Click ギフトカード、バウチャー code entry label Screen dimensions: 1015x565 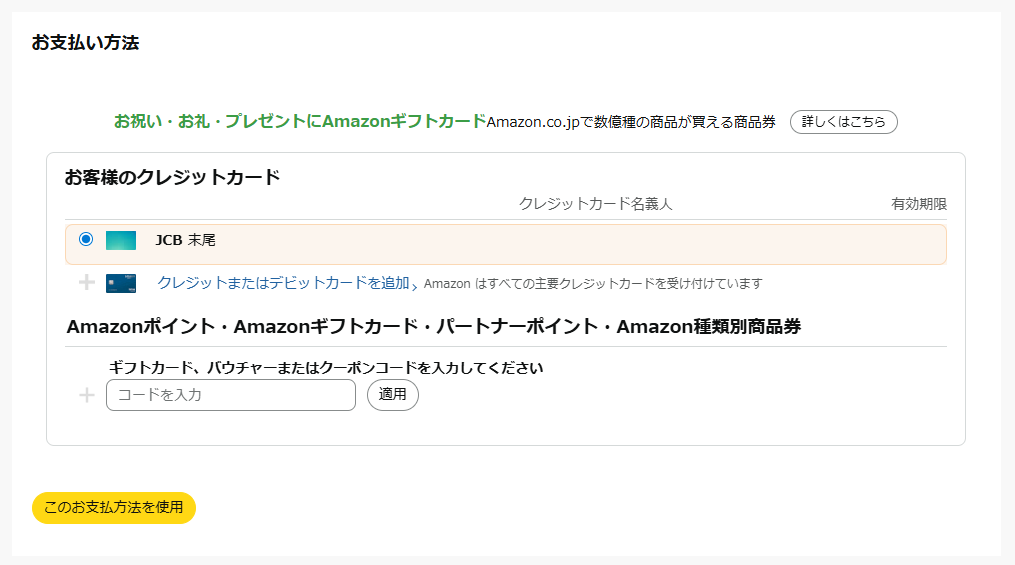tap(325, 368)
